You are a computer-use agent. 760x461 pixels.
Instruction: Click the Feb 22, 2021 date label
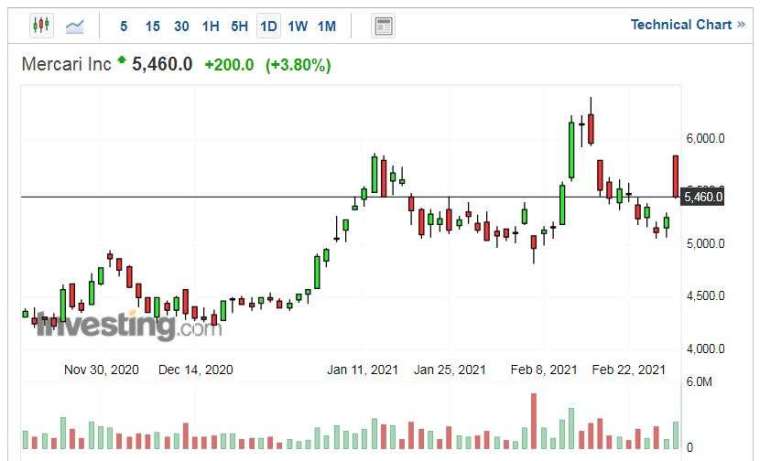click(x=629, y=370)
